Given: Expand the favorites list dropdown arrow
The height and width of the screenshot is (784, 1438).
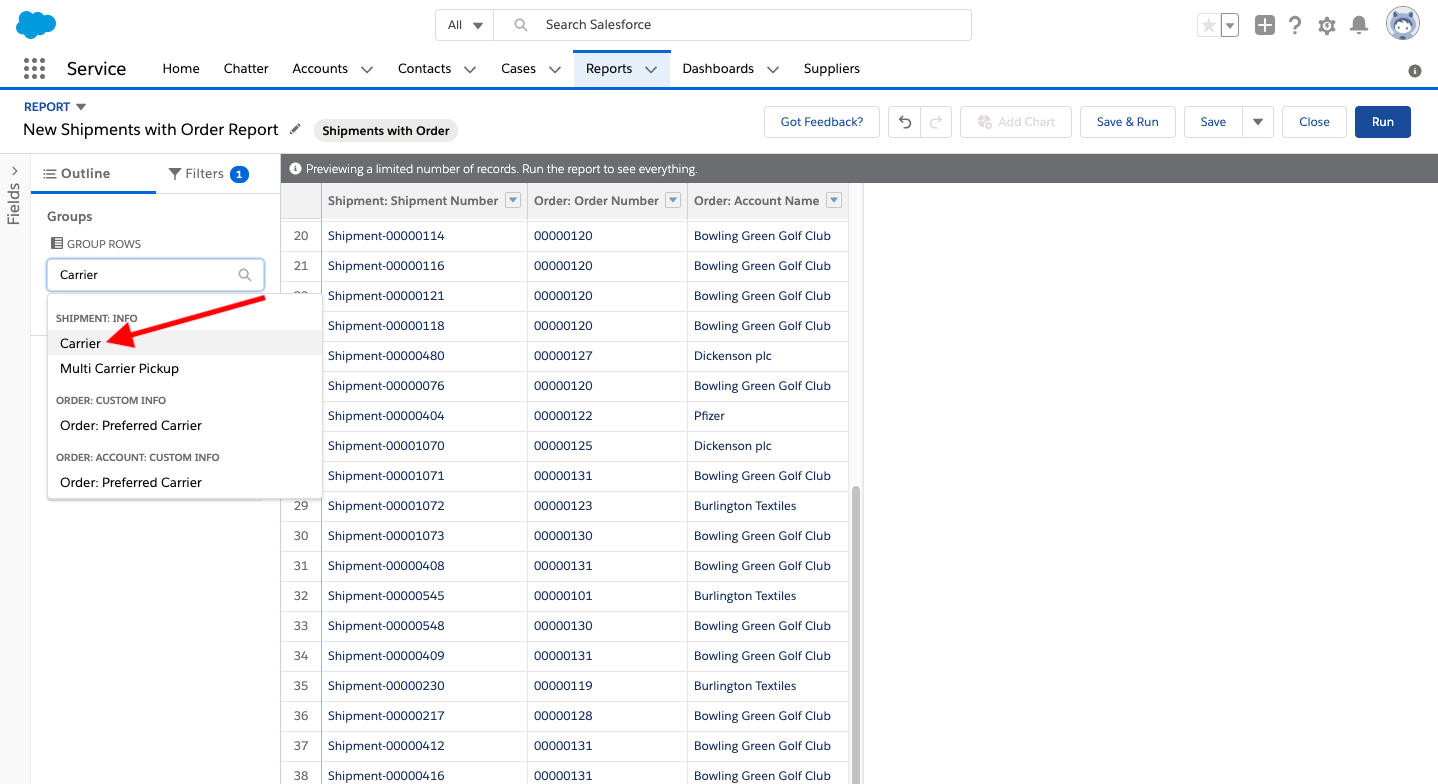Looking at the screenshot, I should (x=1230, y=25).
